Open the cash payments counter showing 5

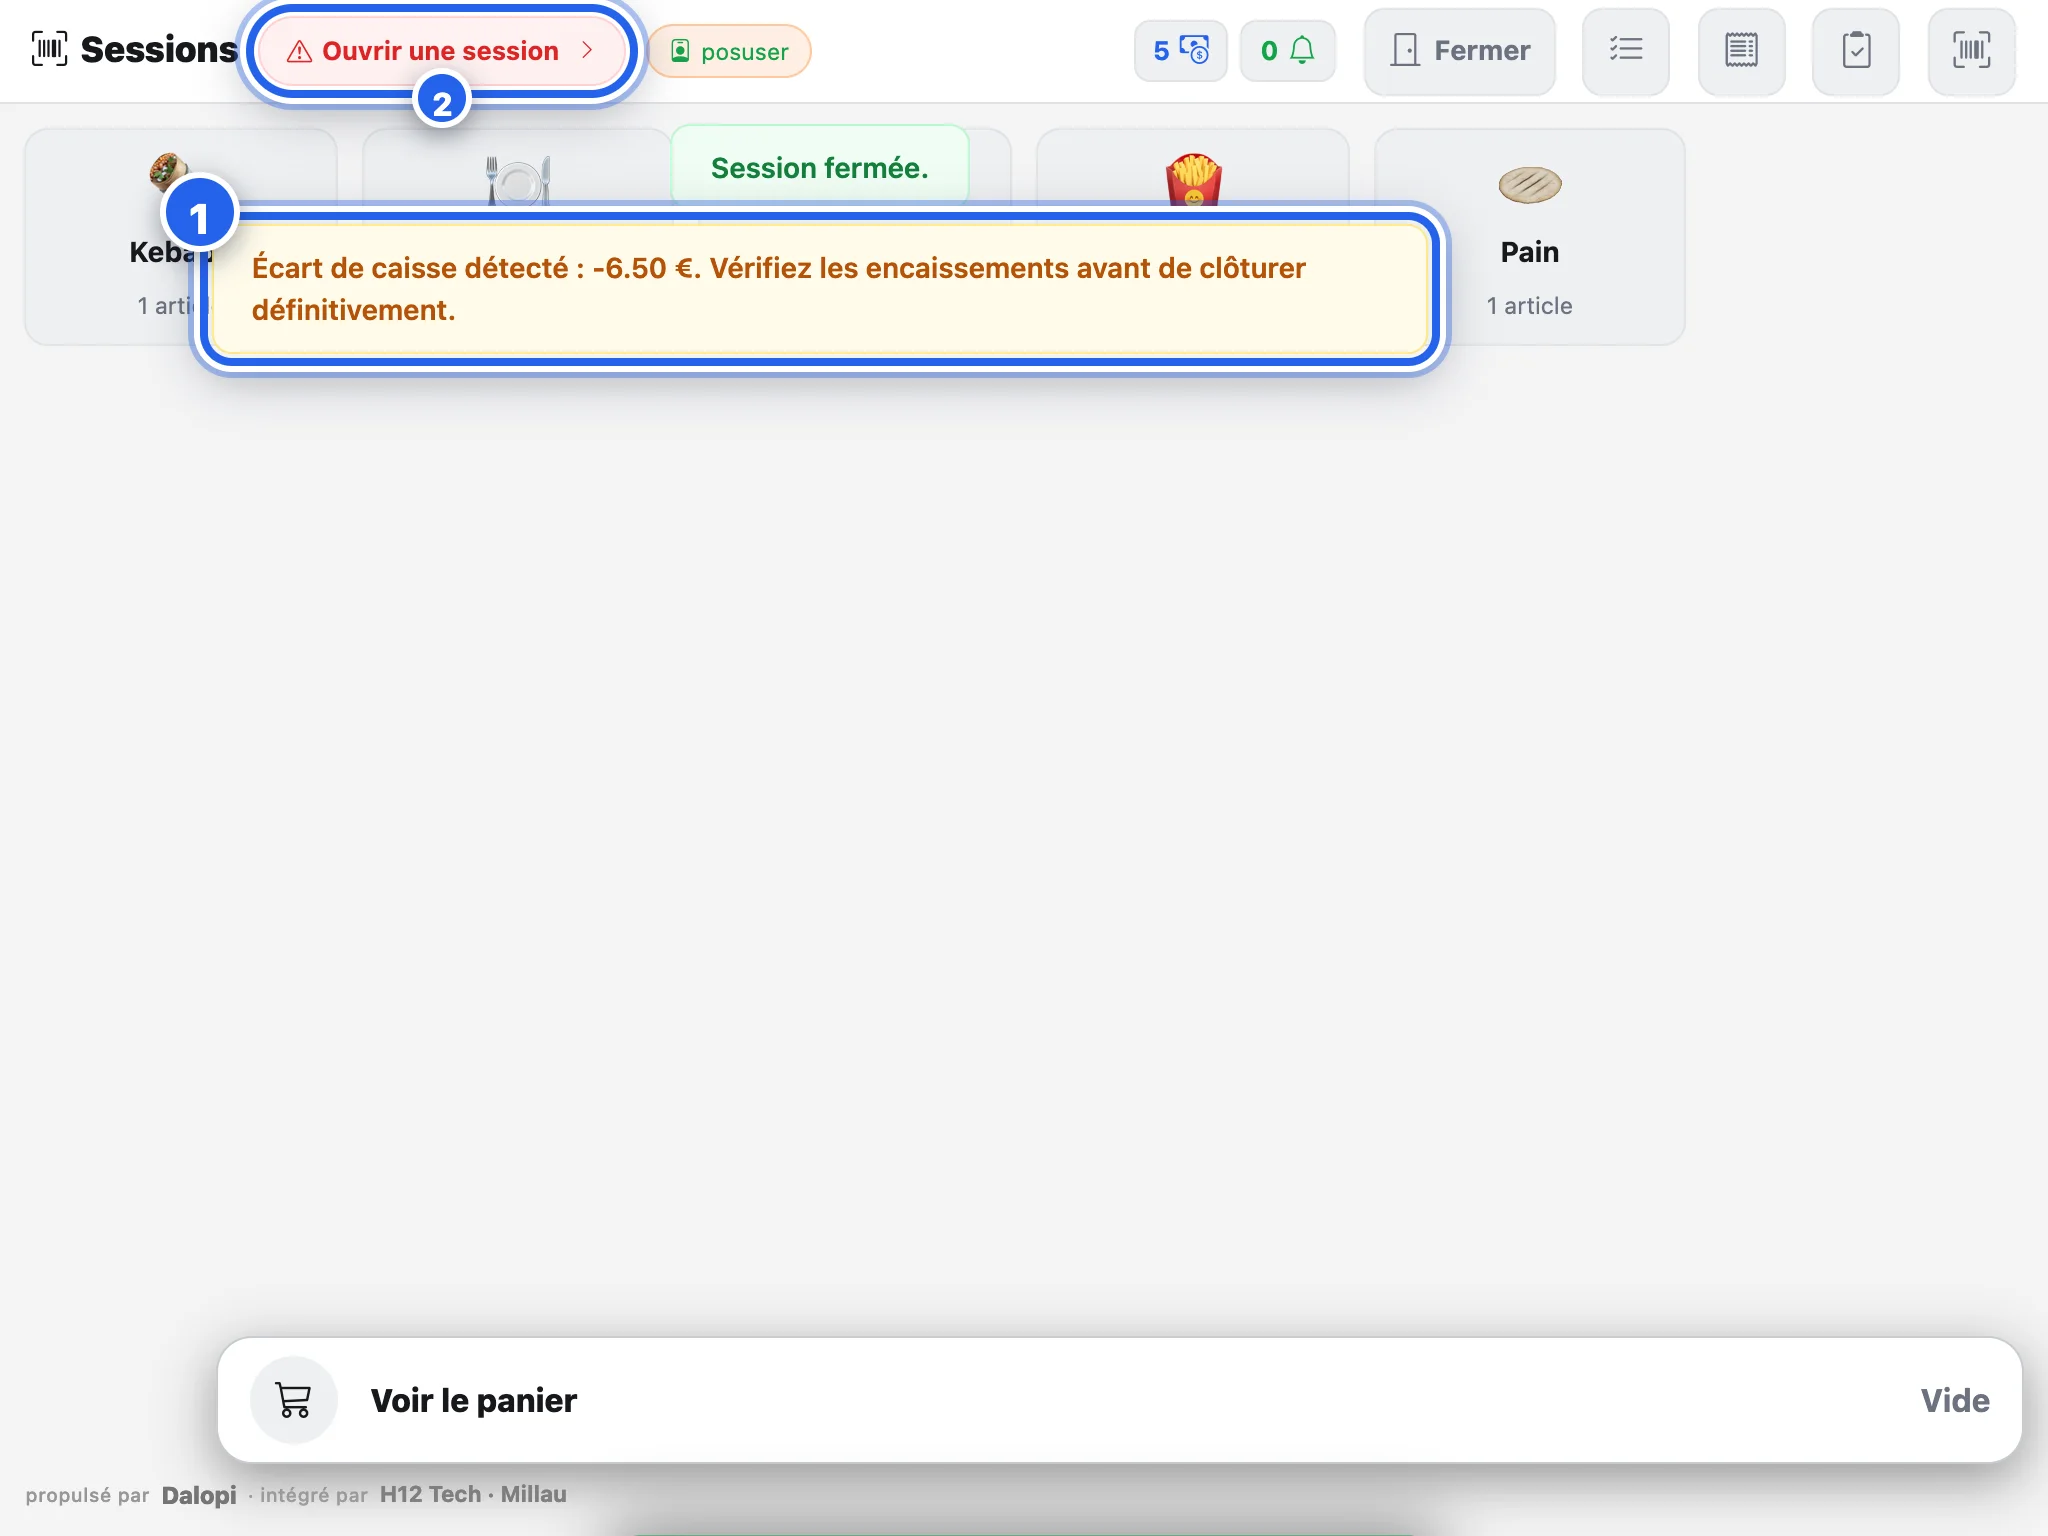tap(1180, 50)
